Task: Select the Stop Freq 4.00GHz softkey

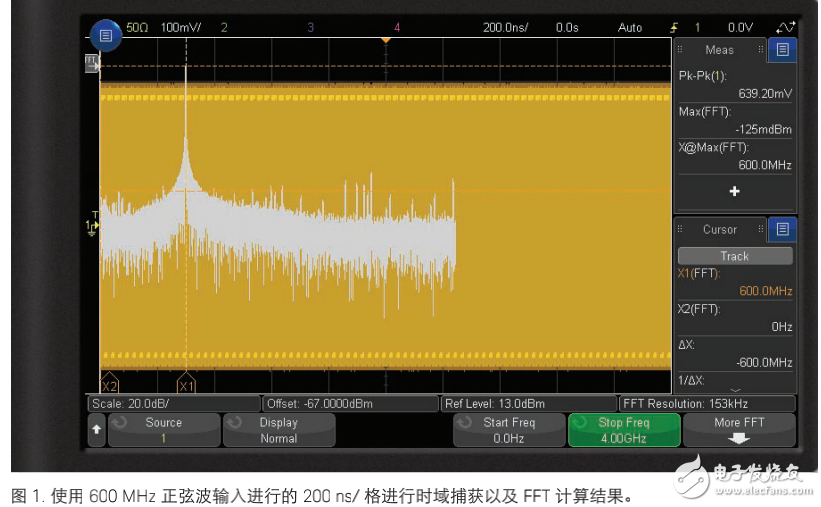Action: click(624, 430)
